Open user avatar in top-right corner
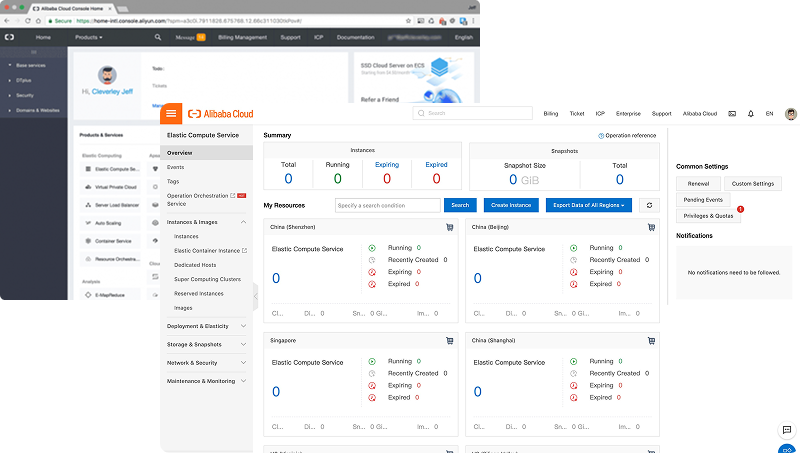The width and height of the screenshot is (800, 453). click(x=791, y=114)
